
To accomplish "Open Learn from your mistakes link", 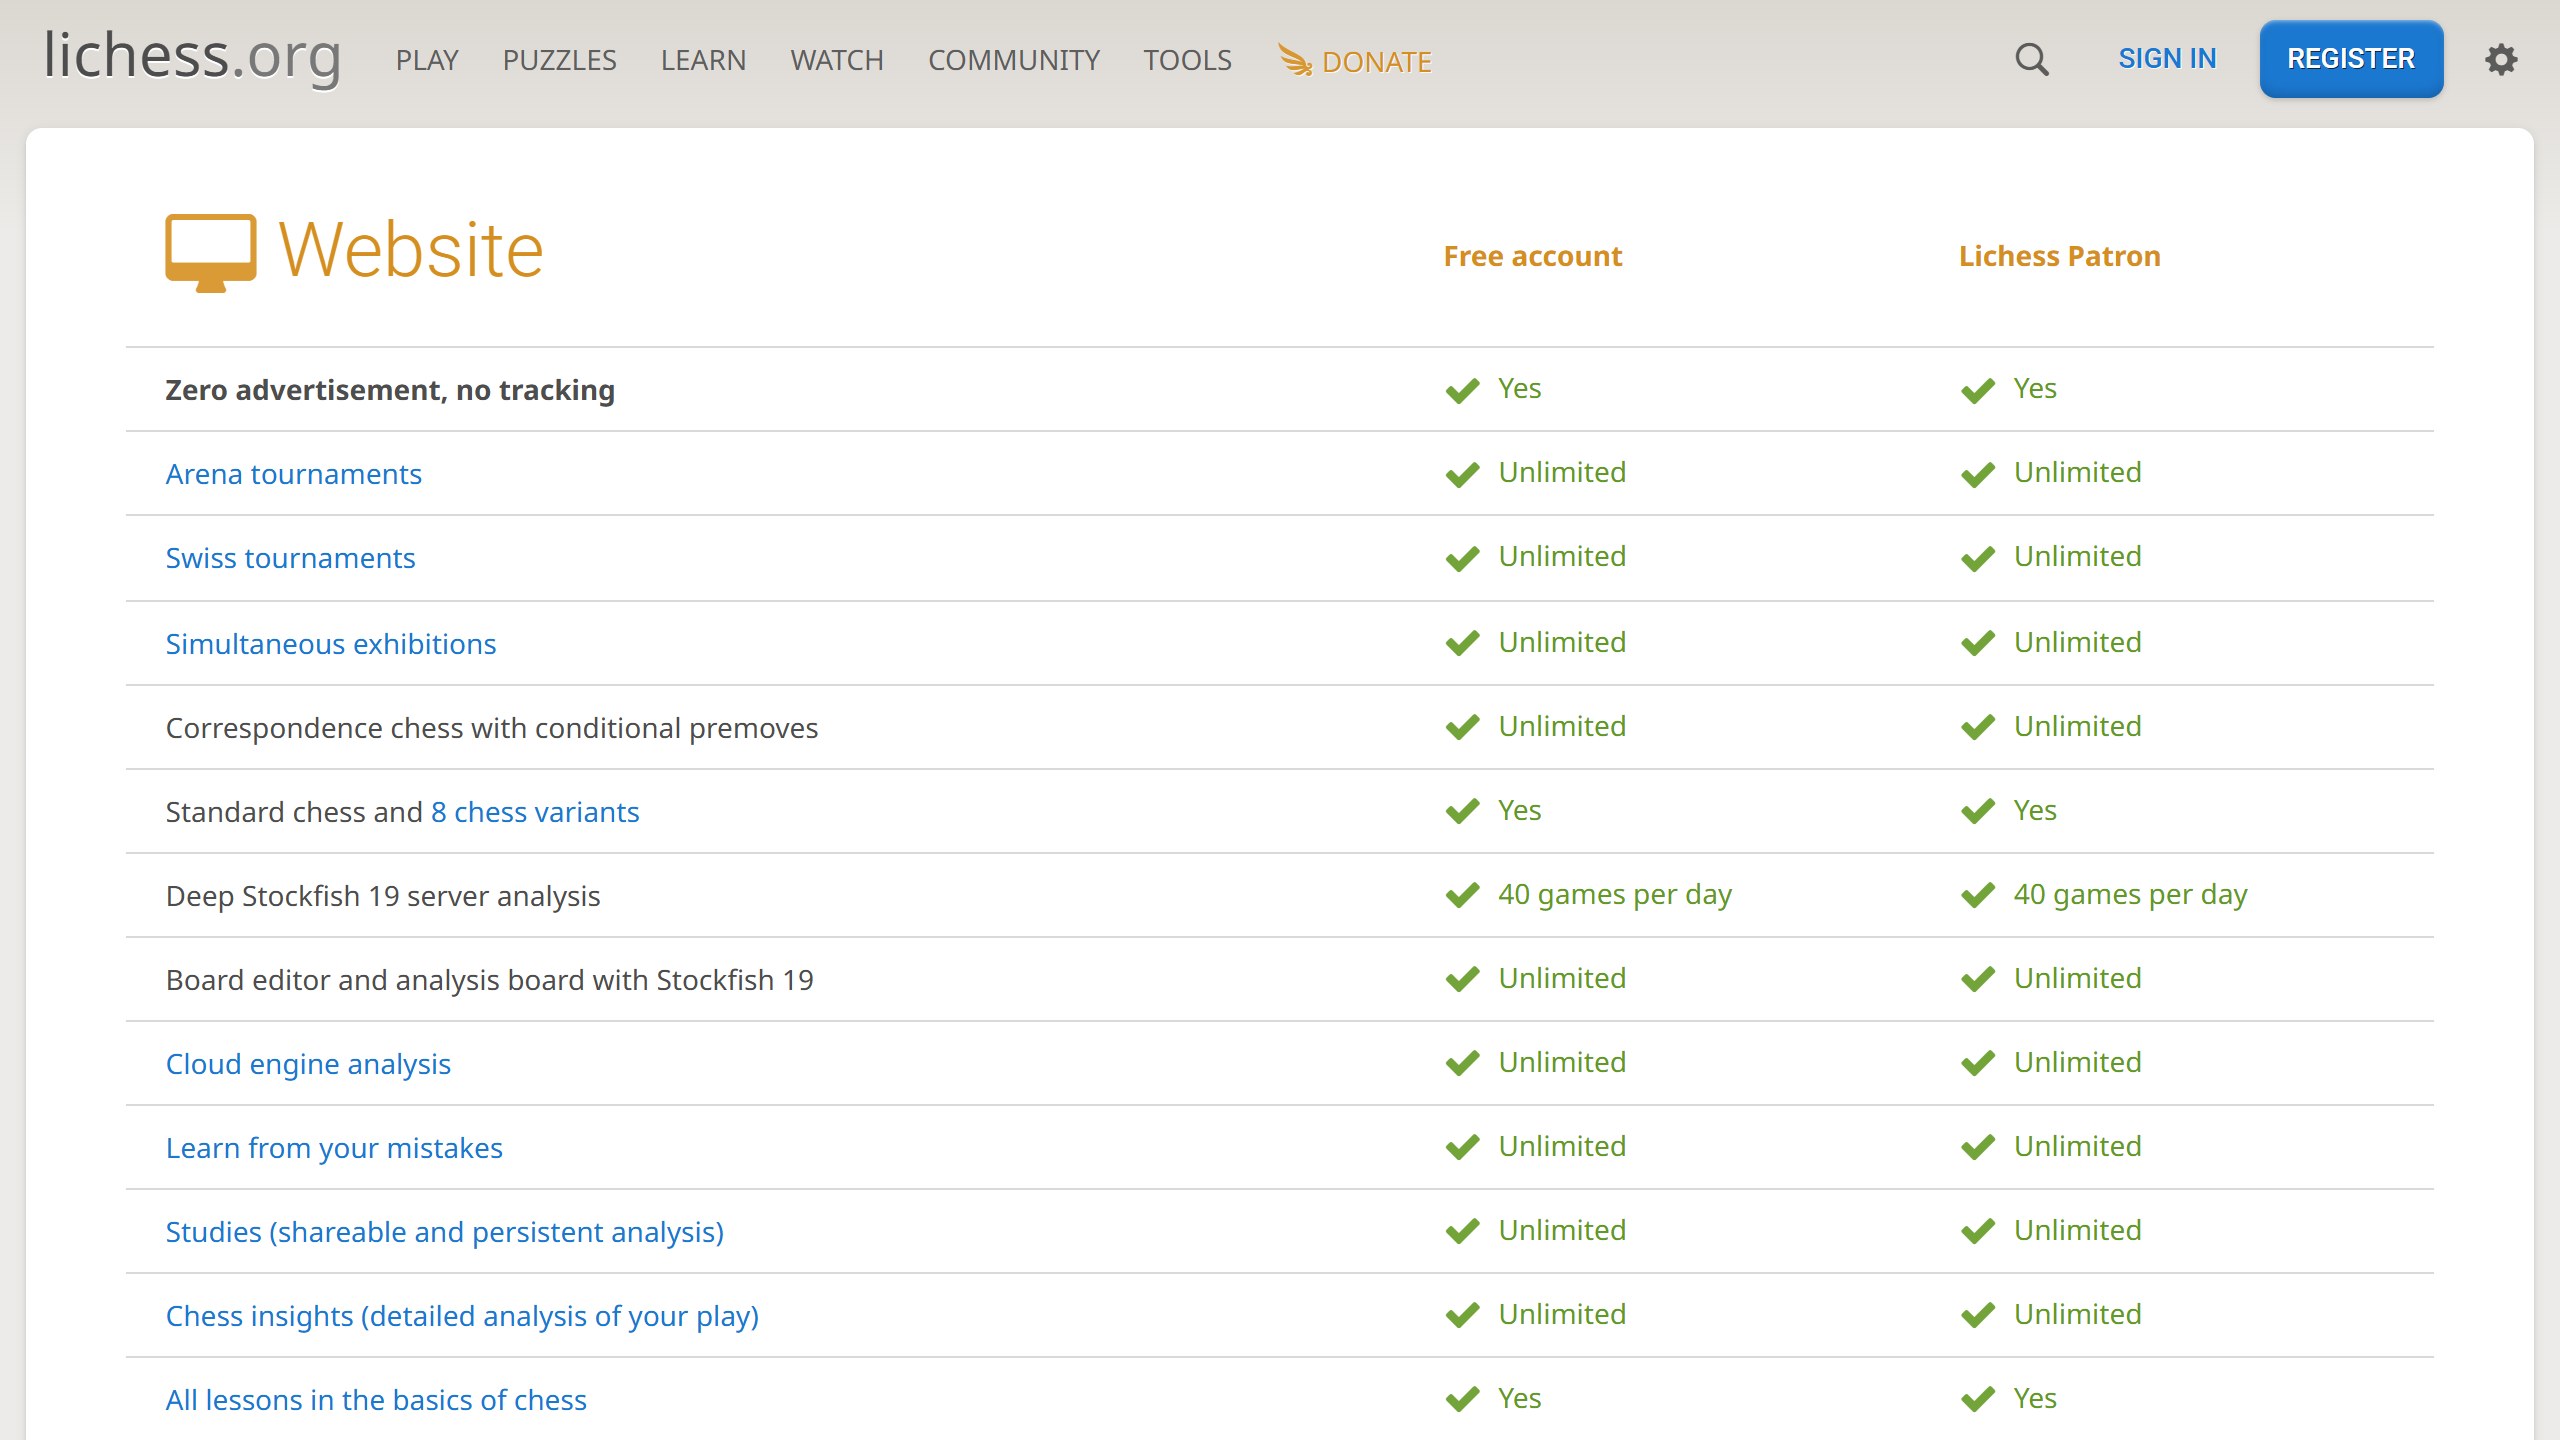I will [x=334, y=1148].
